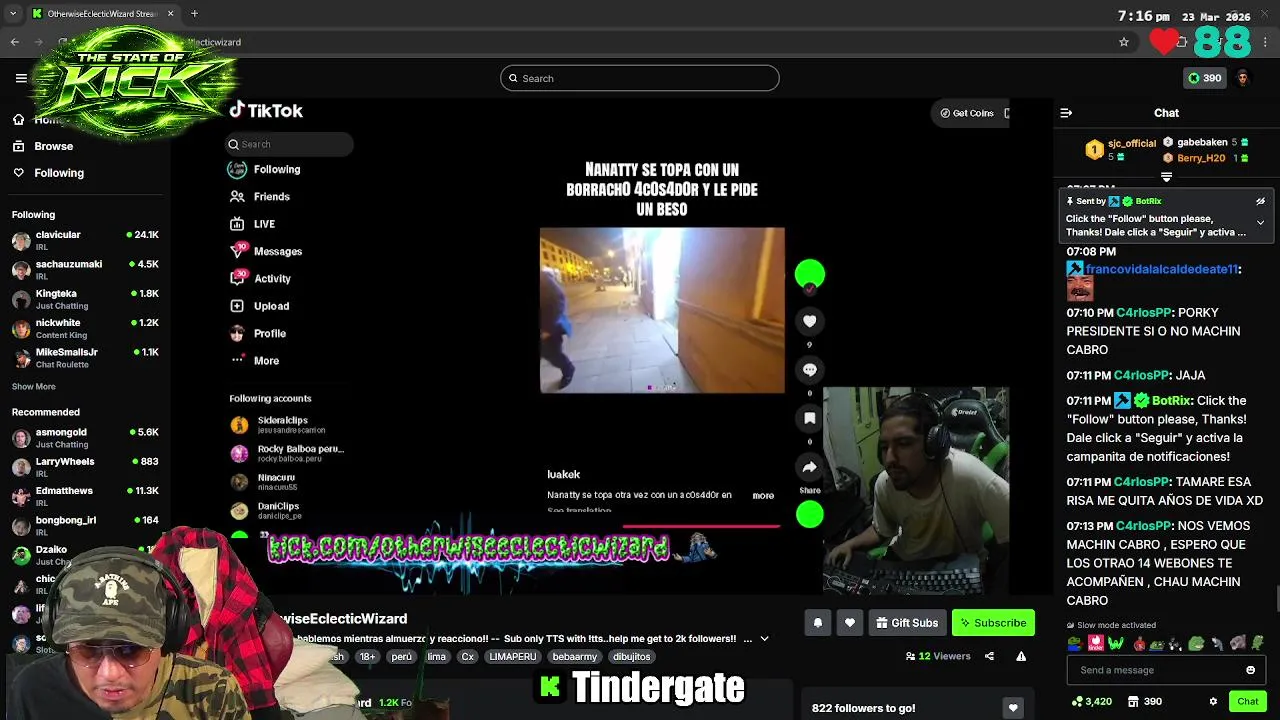This screenshot has height=720, width=1280.
Task: Click TikTok Get Coins button
Action: click(x=967, y=113)
